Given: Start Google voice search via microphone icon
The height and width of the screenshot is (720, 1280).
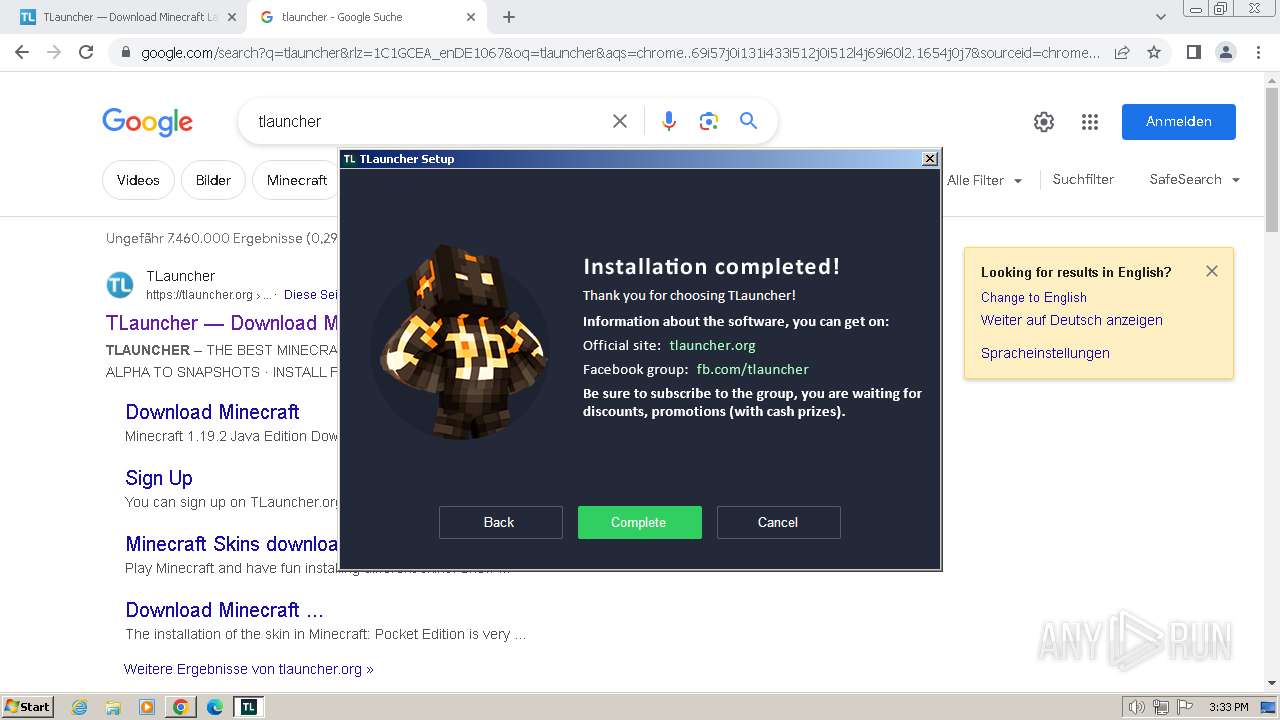Looking at the screenshot, I should click(x=669, y=121).
